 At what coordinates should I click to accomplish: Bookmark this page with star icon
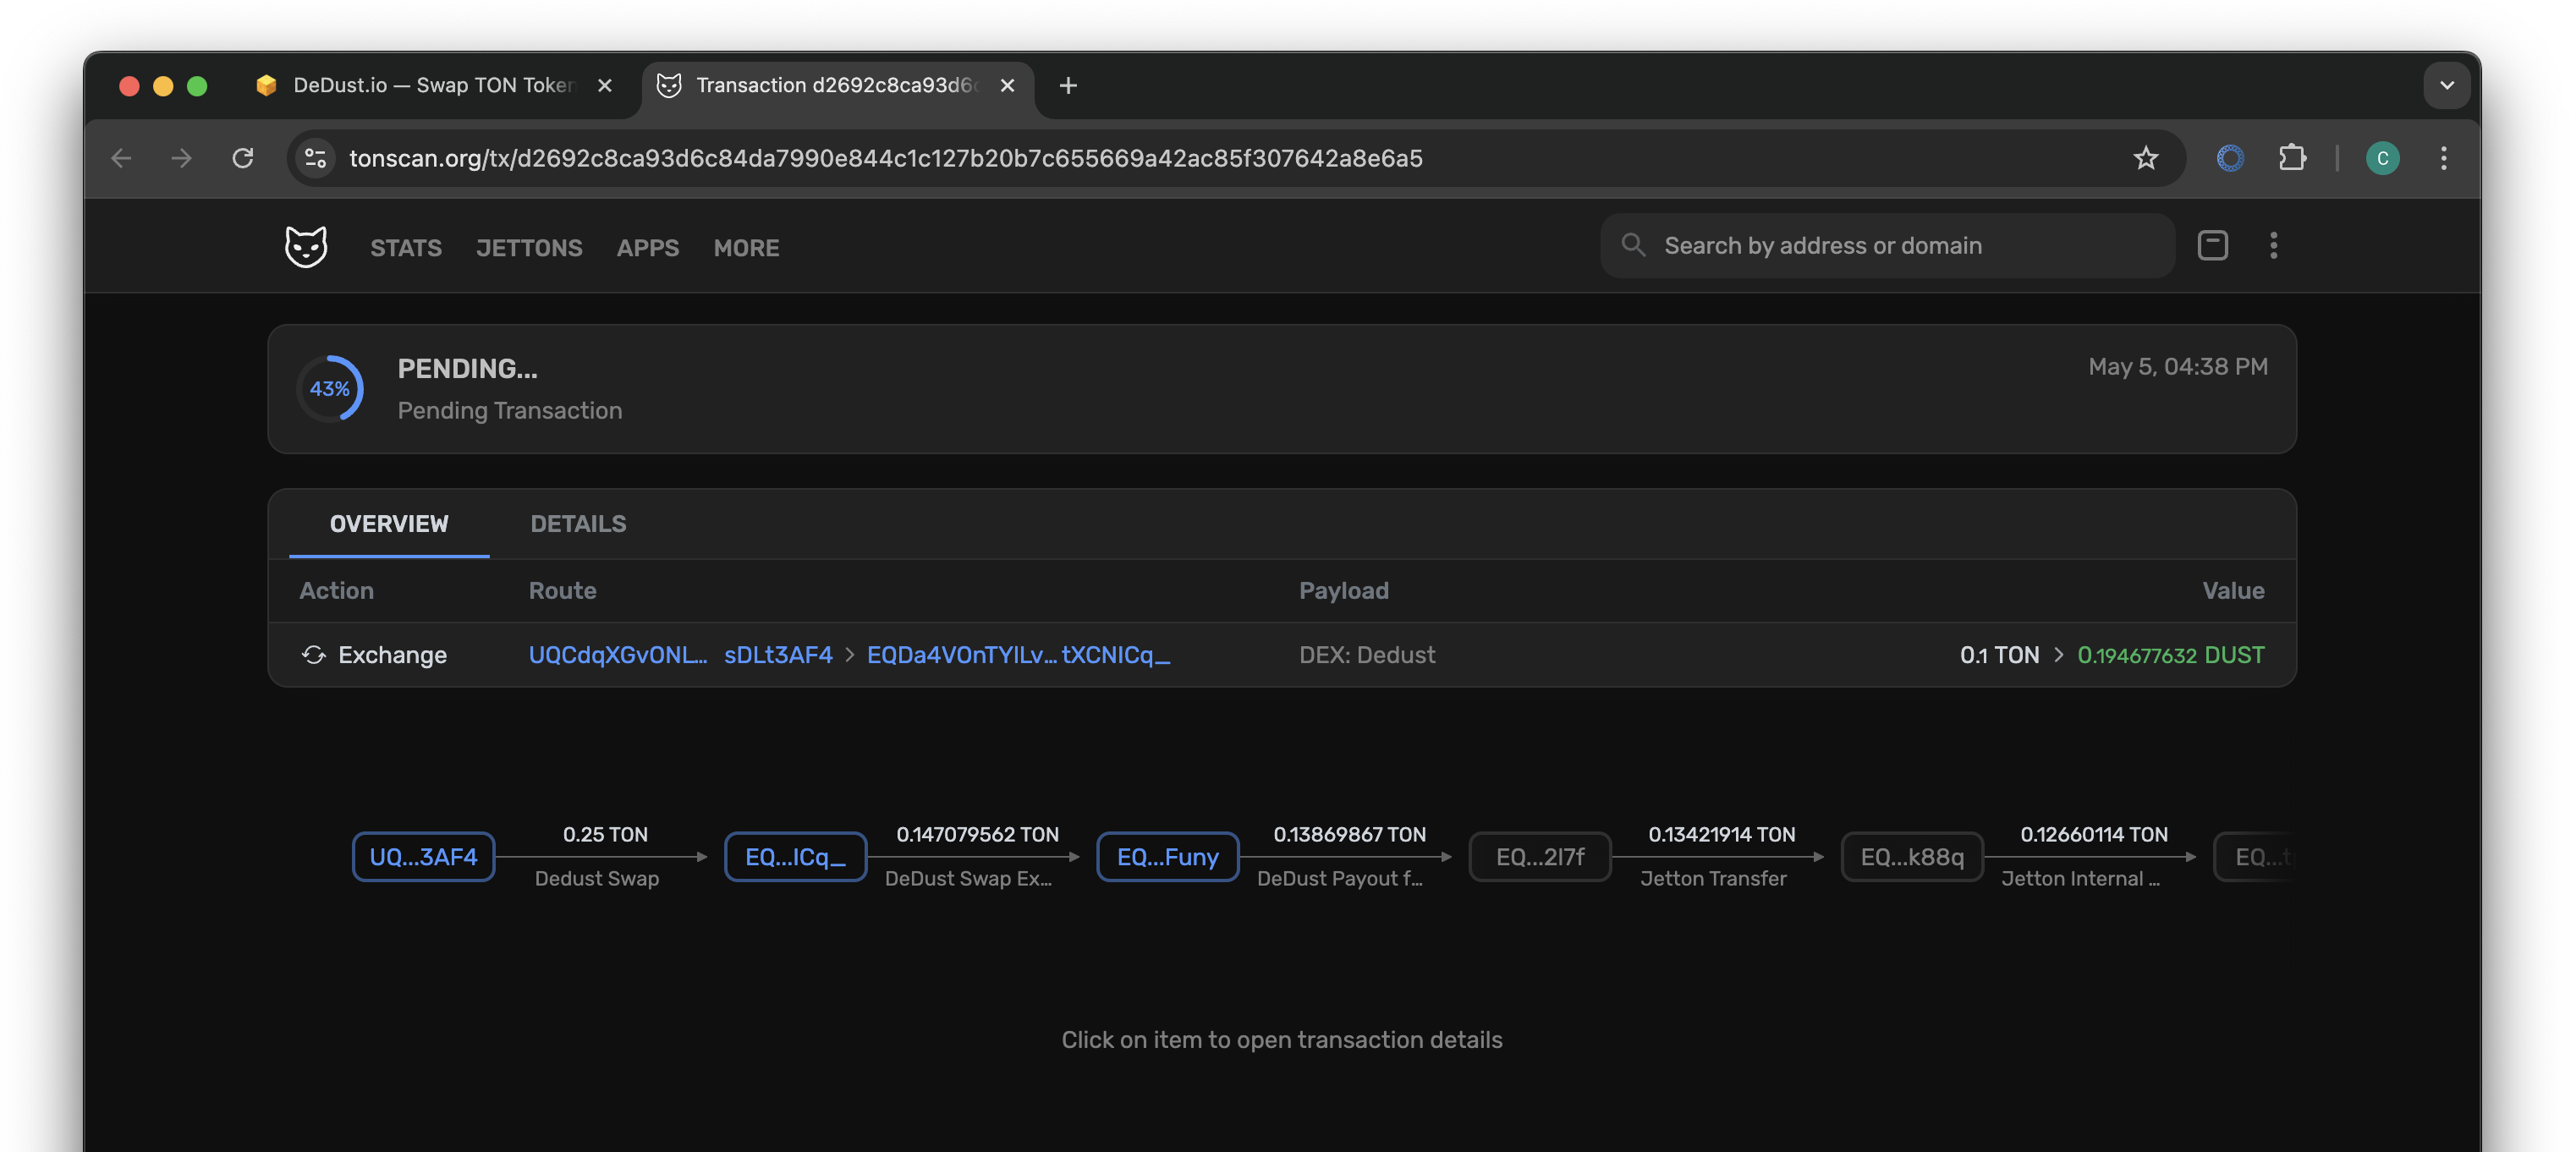(2145, 158)
